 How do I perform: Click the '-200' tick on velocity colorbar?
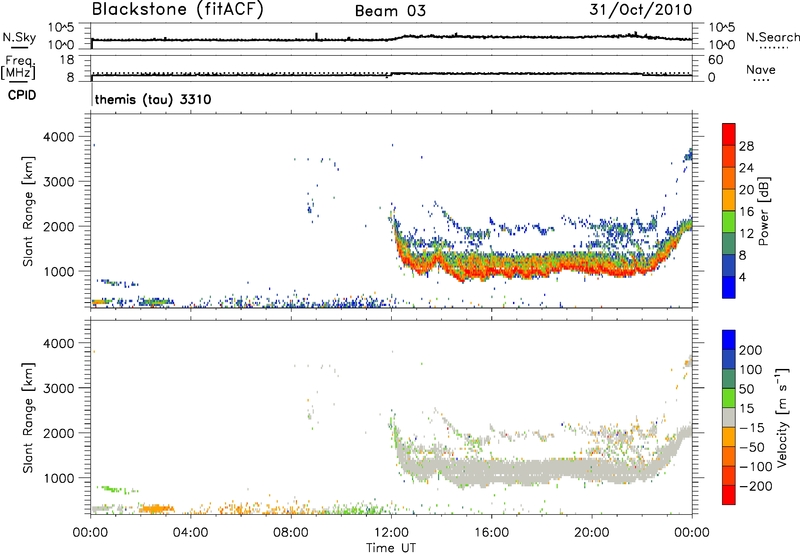755,486
